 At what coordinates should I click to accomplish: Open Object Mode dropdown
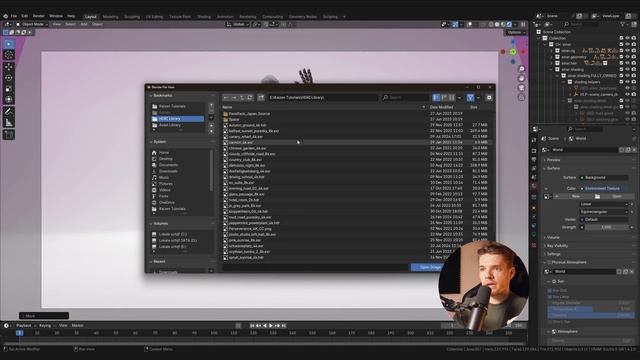tap(32, 24)
